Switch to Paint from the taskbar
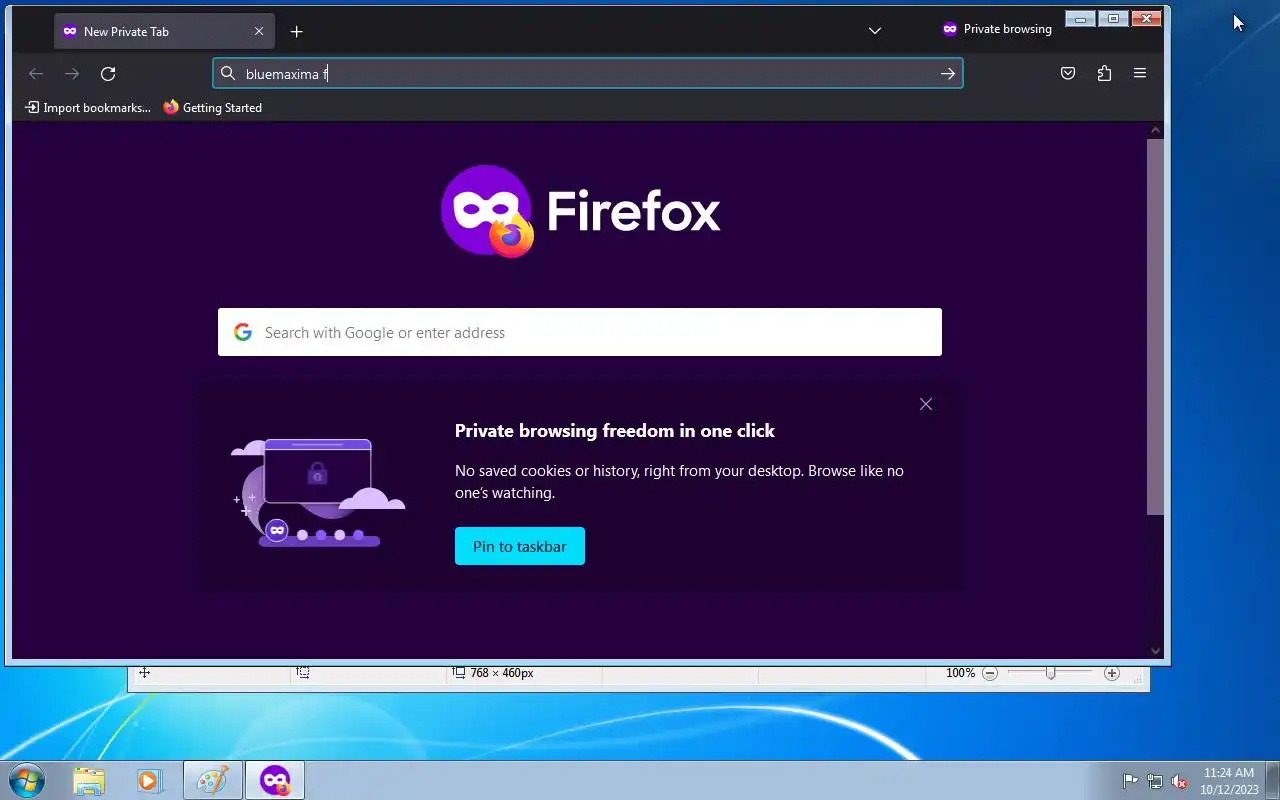This screenshot has height=800, width=1280. point(213,780)
